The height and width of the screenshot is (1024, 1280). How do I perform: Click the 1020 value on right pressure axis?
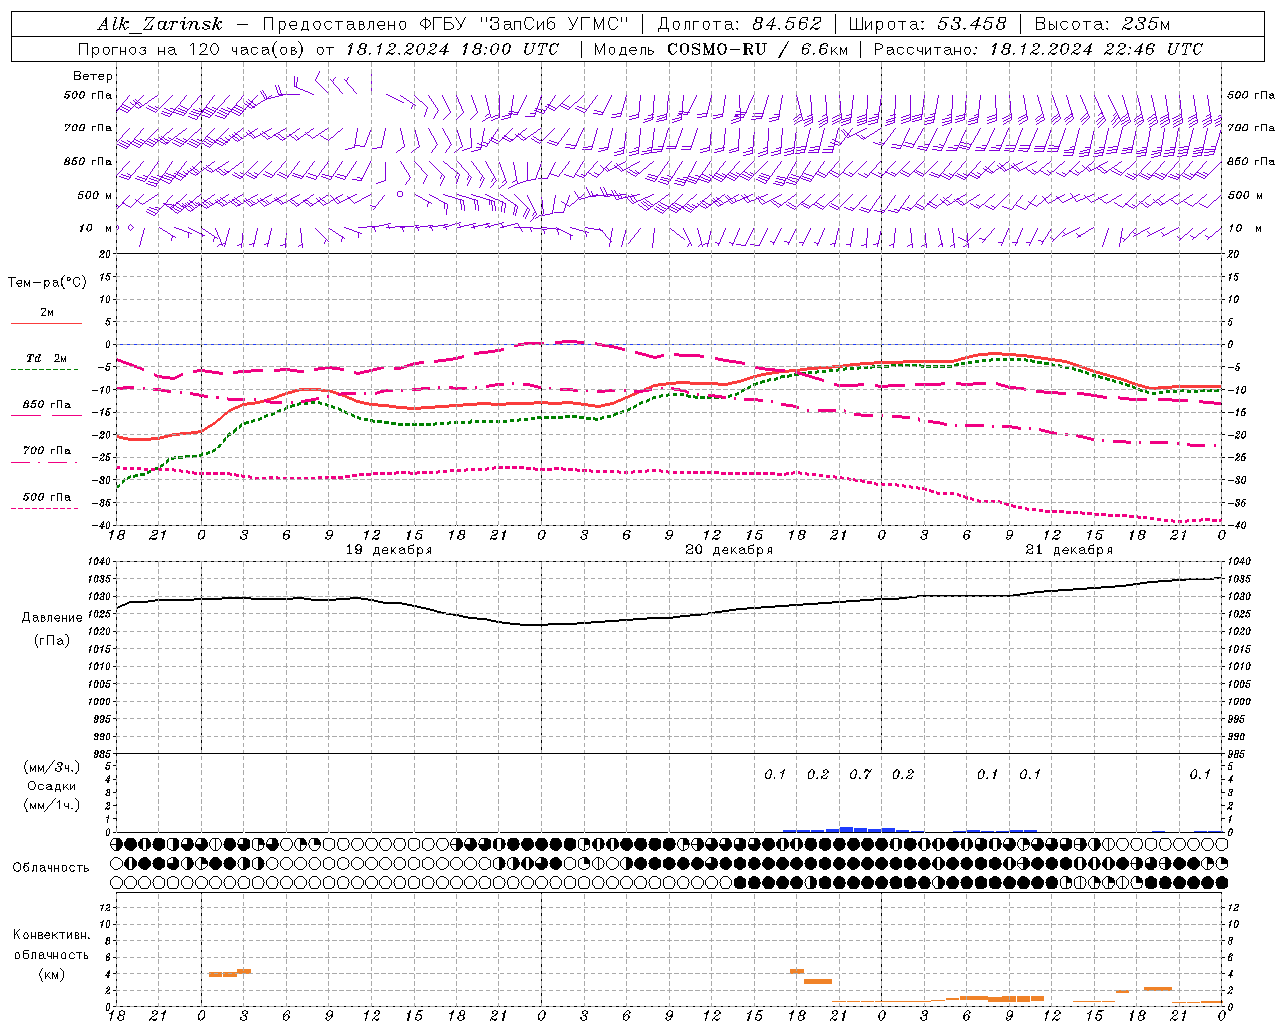click(x=1239, y=632)
